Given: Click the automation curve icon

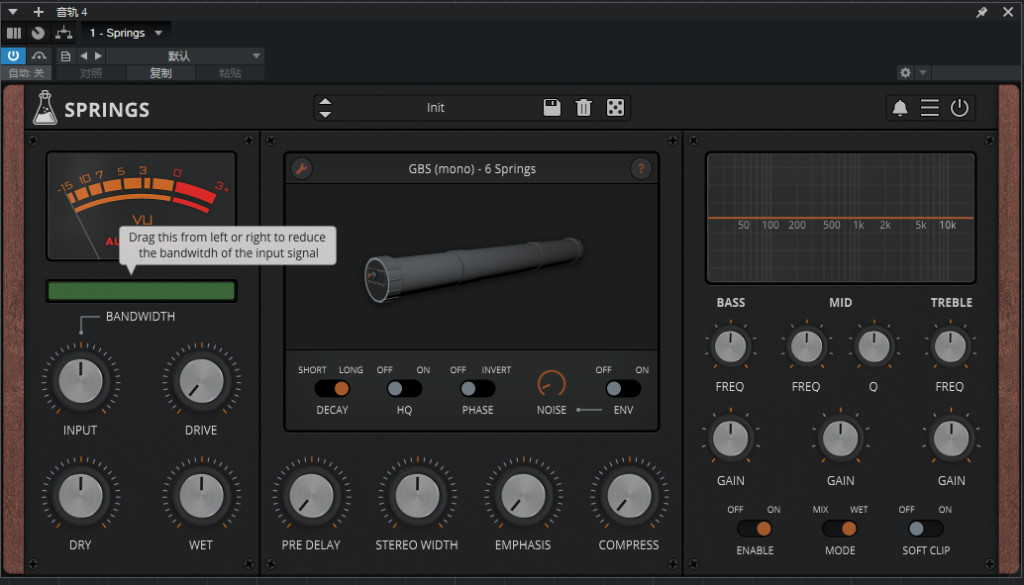Looking at the screenshot, I should pos(39,56).
